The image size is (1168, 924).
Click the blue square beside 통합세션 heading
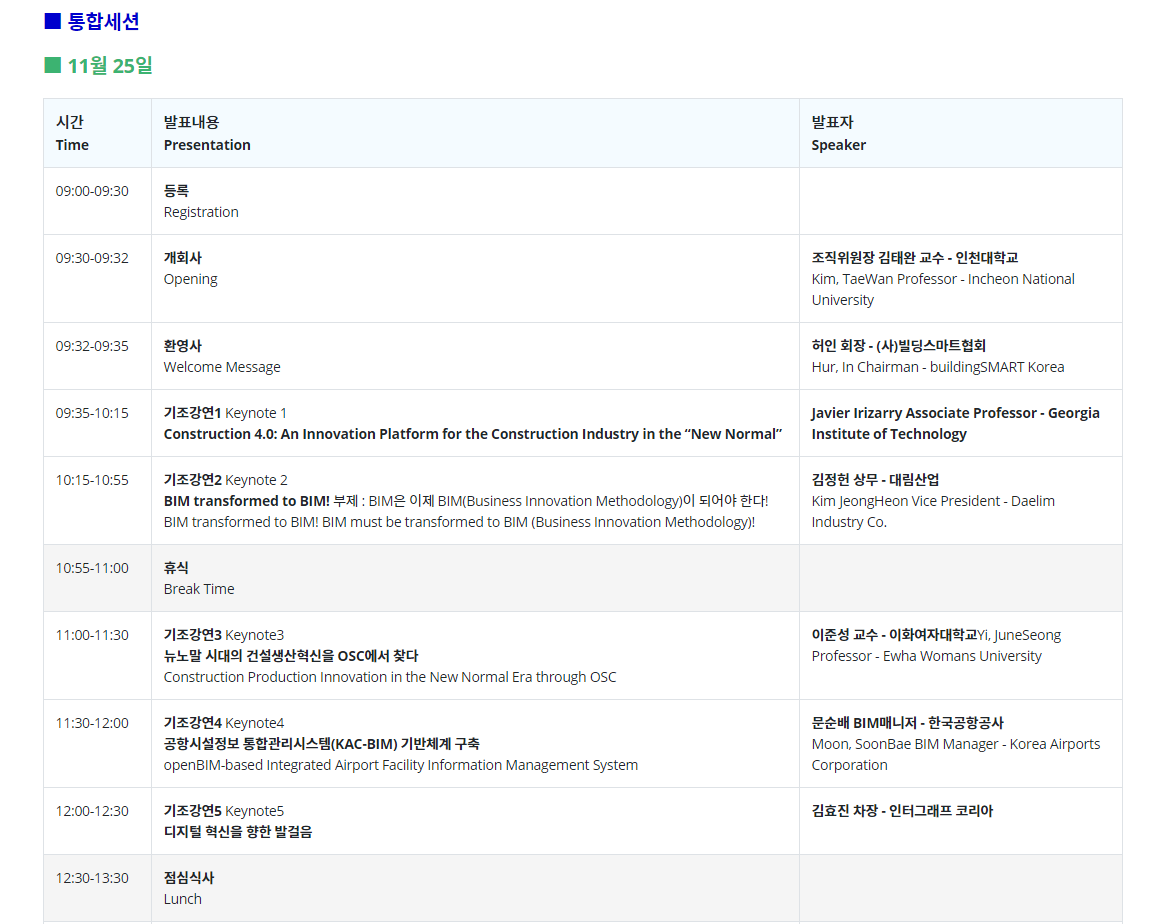53,21
